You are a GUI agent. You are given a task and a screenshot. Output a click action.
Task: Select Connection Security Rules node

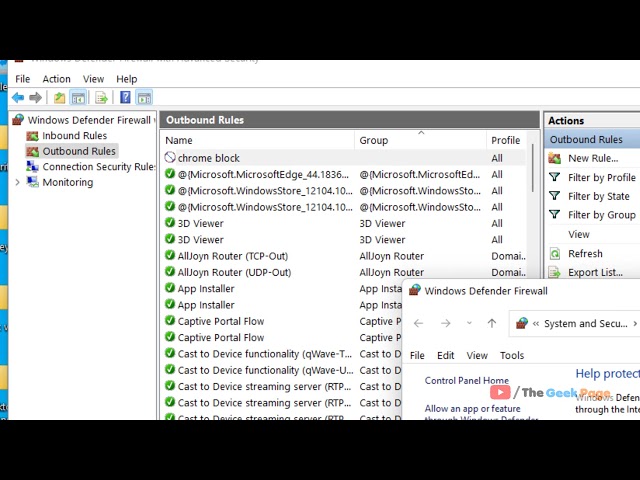[x=91, y=167]
